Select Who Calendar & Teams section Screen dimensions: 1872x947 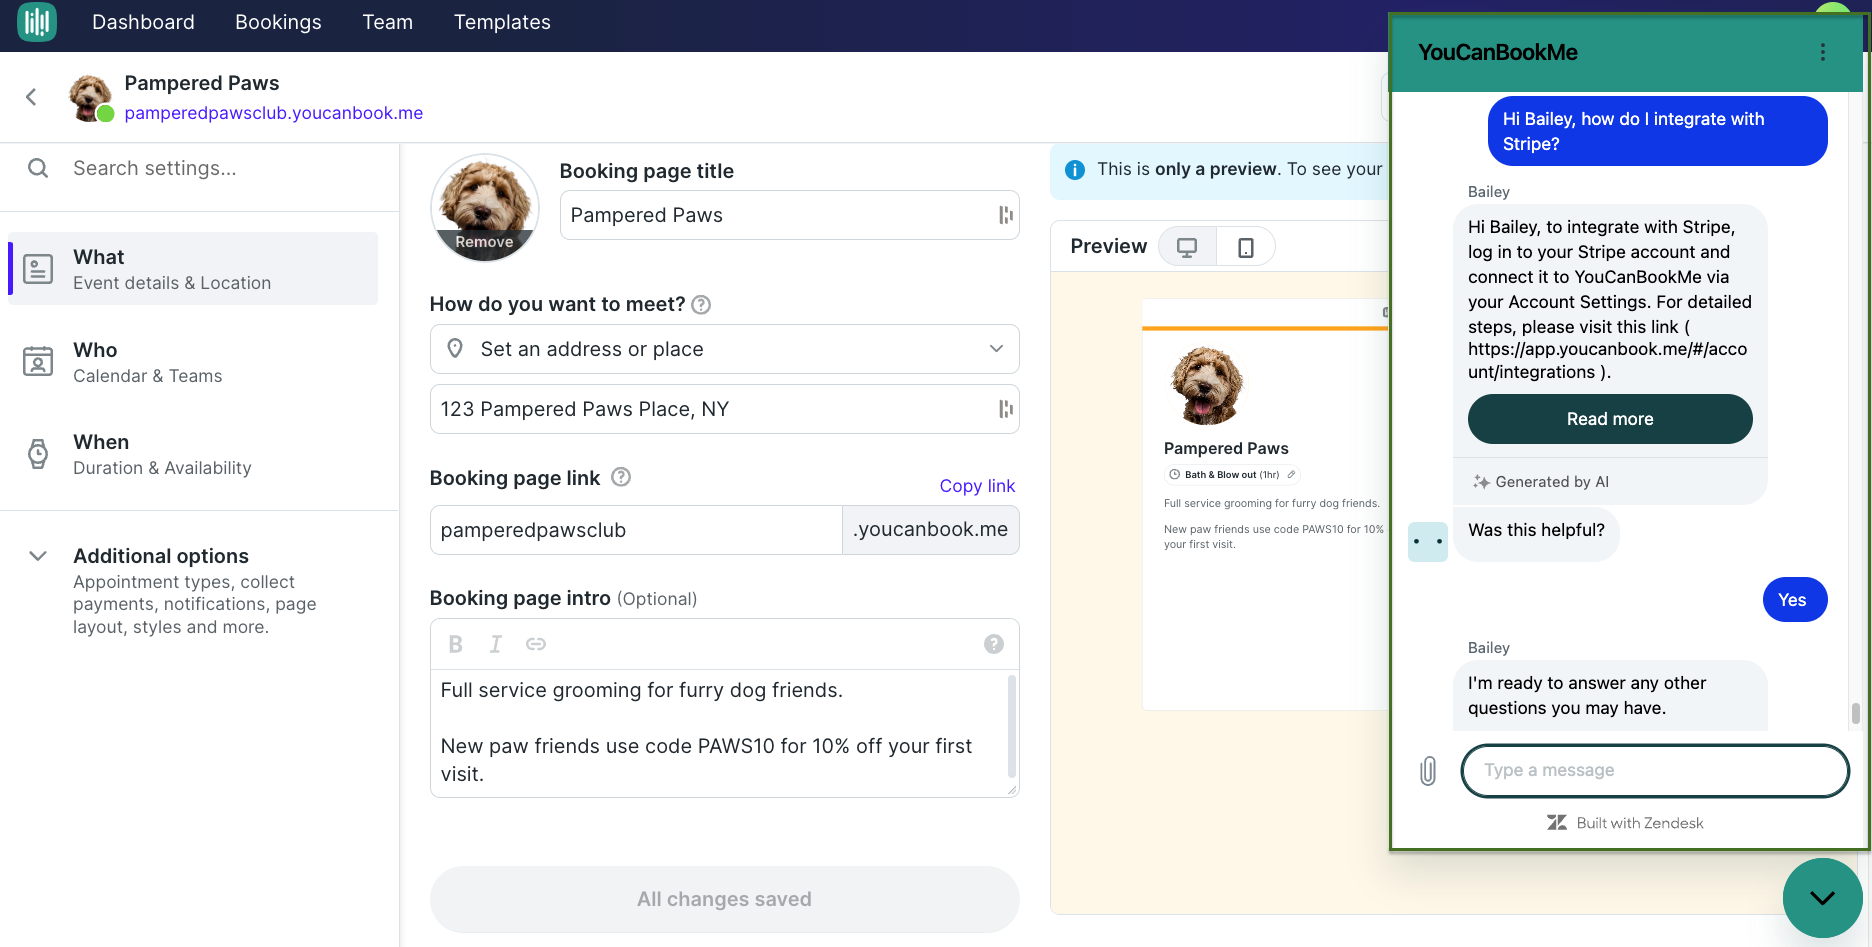pyautogui.click(x=193, y=362)
